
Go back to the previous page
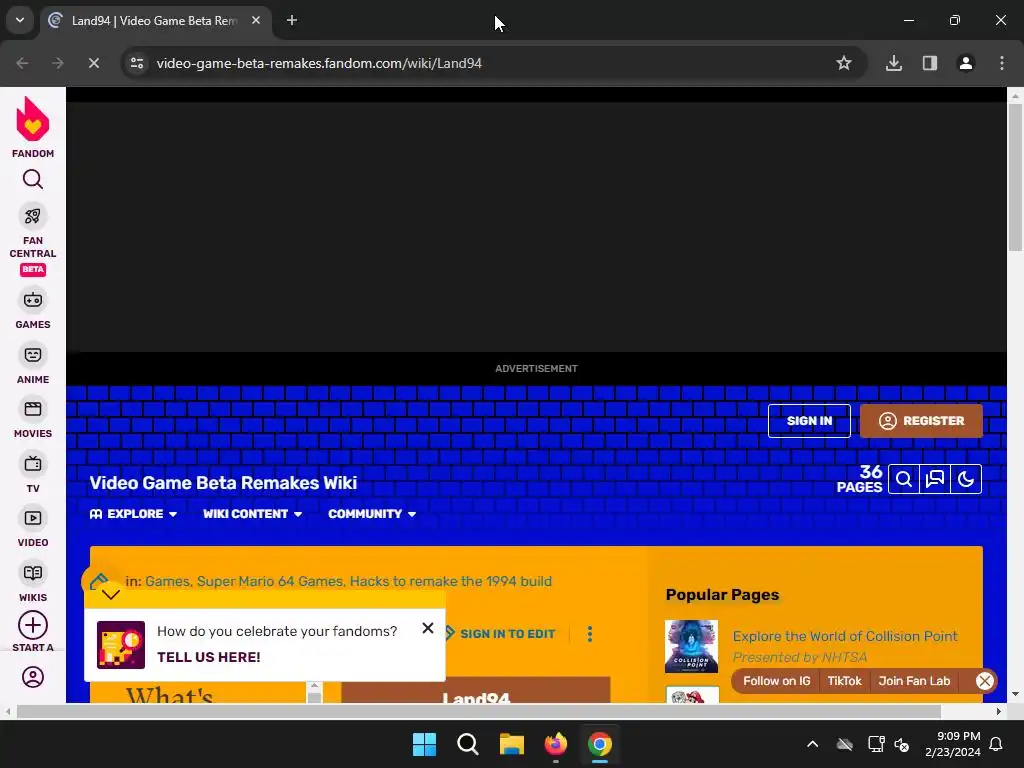22,63
